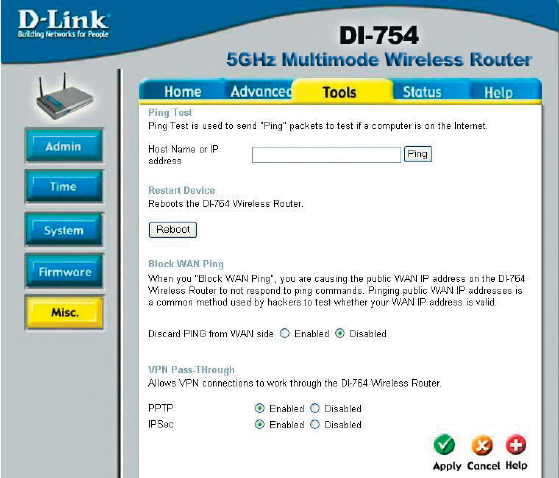Focus the Host Name or IP address field
559x478 pixels.
pos(326,155)
